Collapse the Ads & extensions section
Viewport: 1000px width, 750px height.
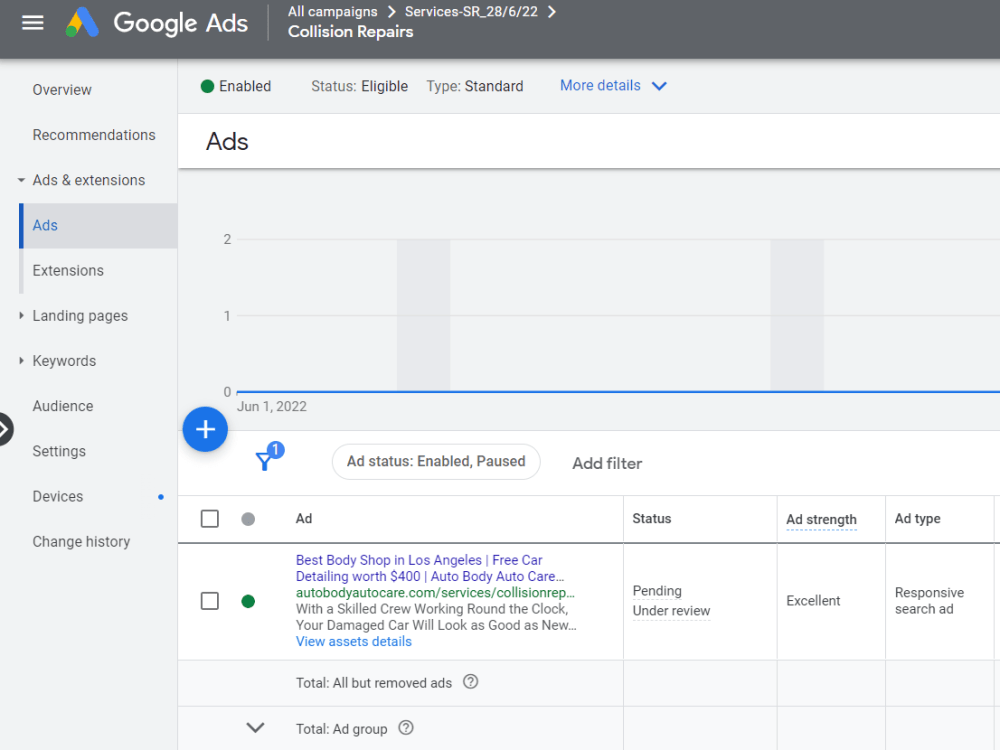[x=21, y=180]
